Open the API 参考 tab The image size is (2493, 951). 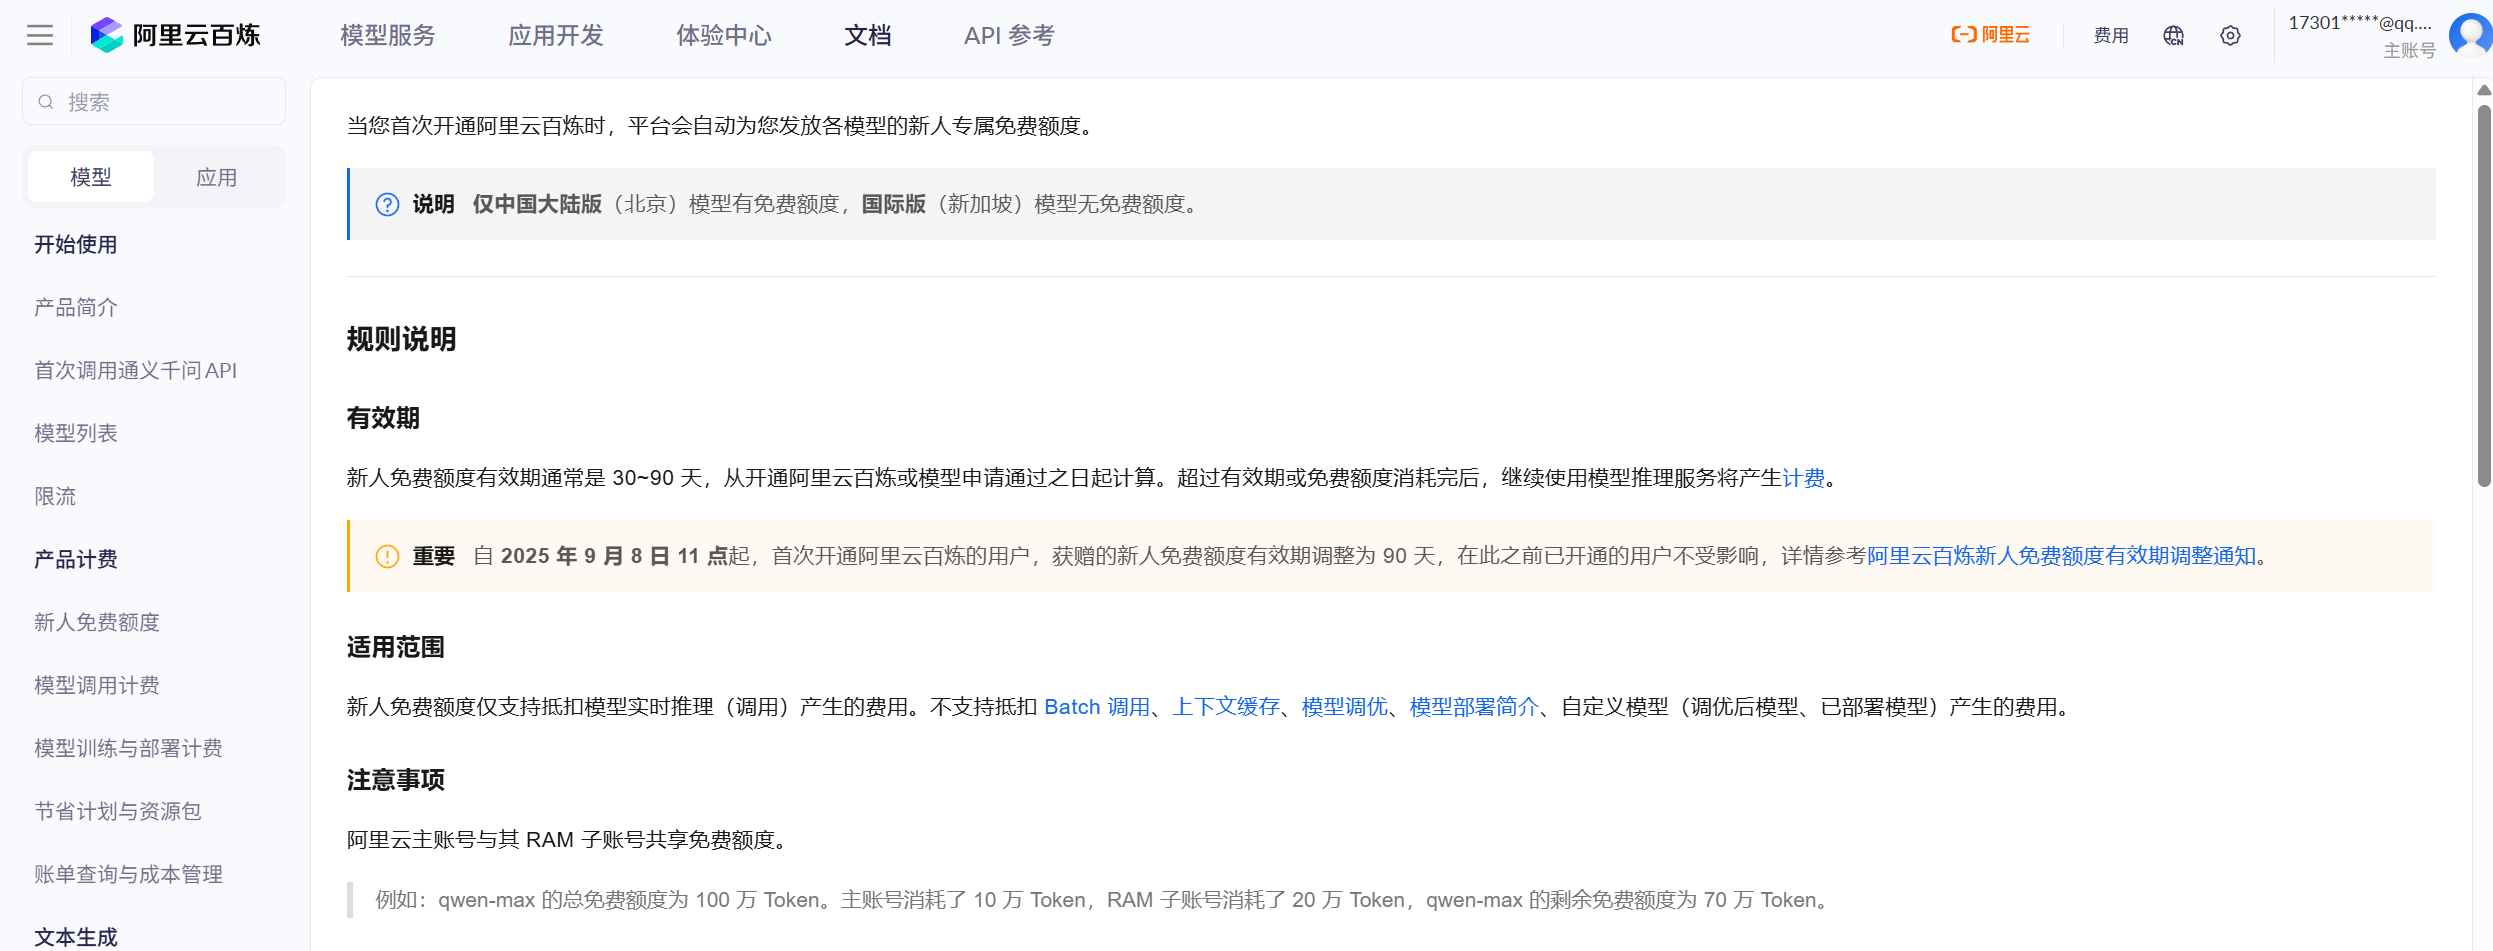(1008, 36)
